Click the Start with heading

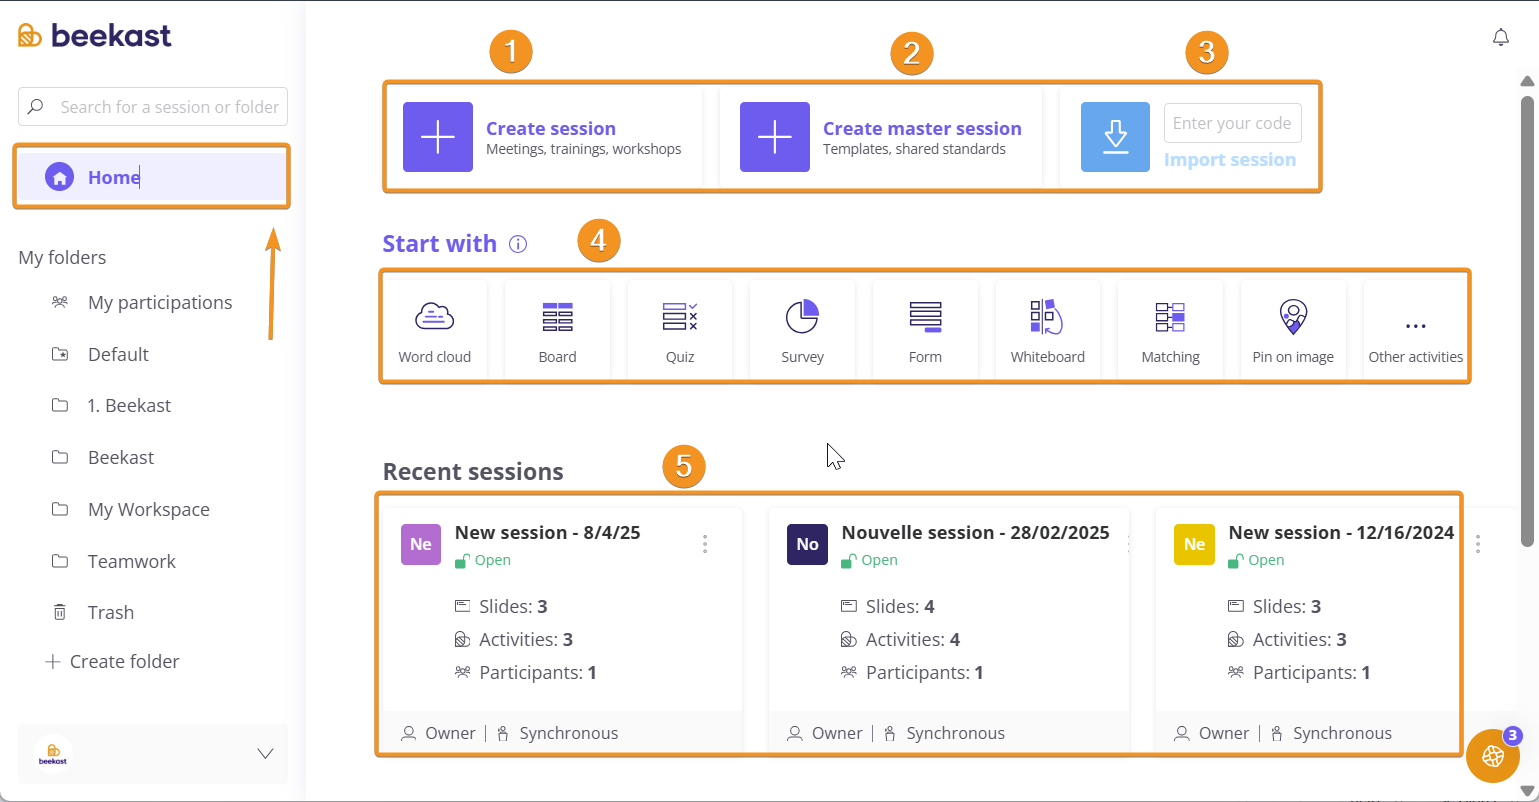coord(439,244)
